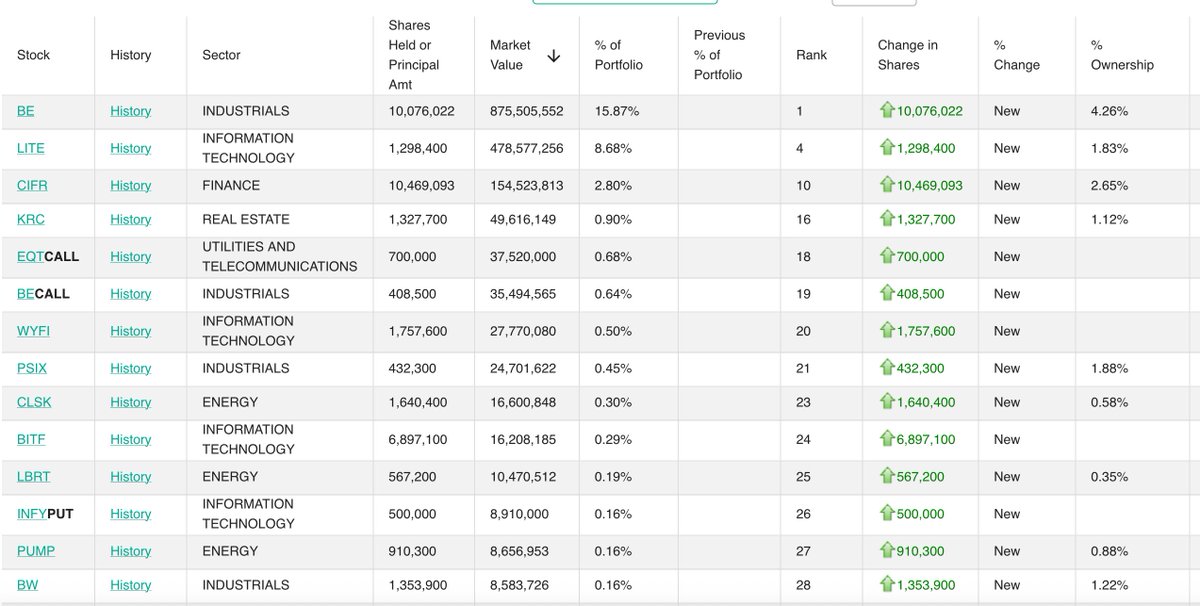Viewport: 1200px width, 606px height.
Task: Click green up arrow in BW row
Action: tap(887, 585)
